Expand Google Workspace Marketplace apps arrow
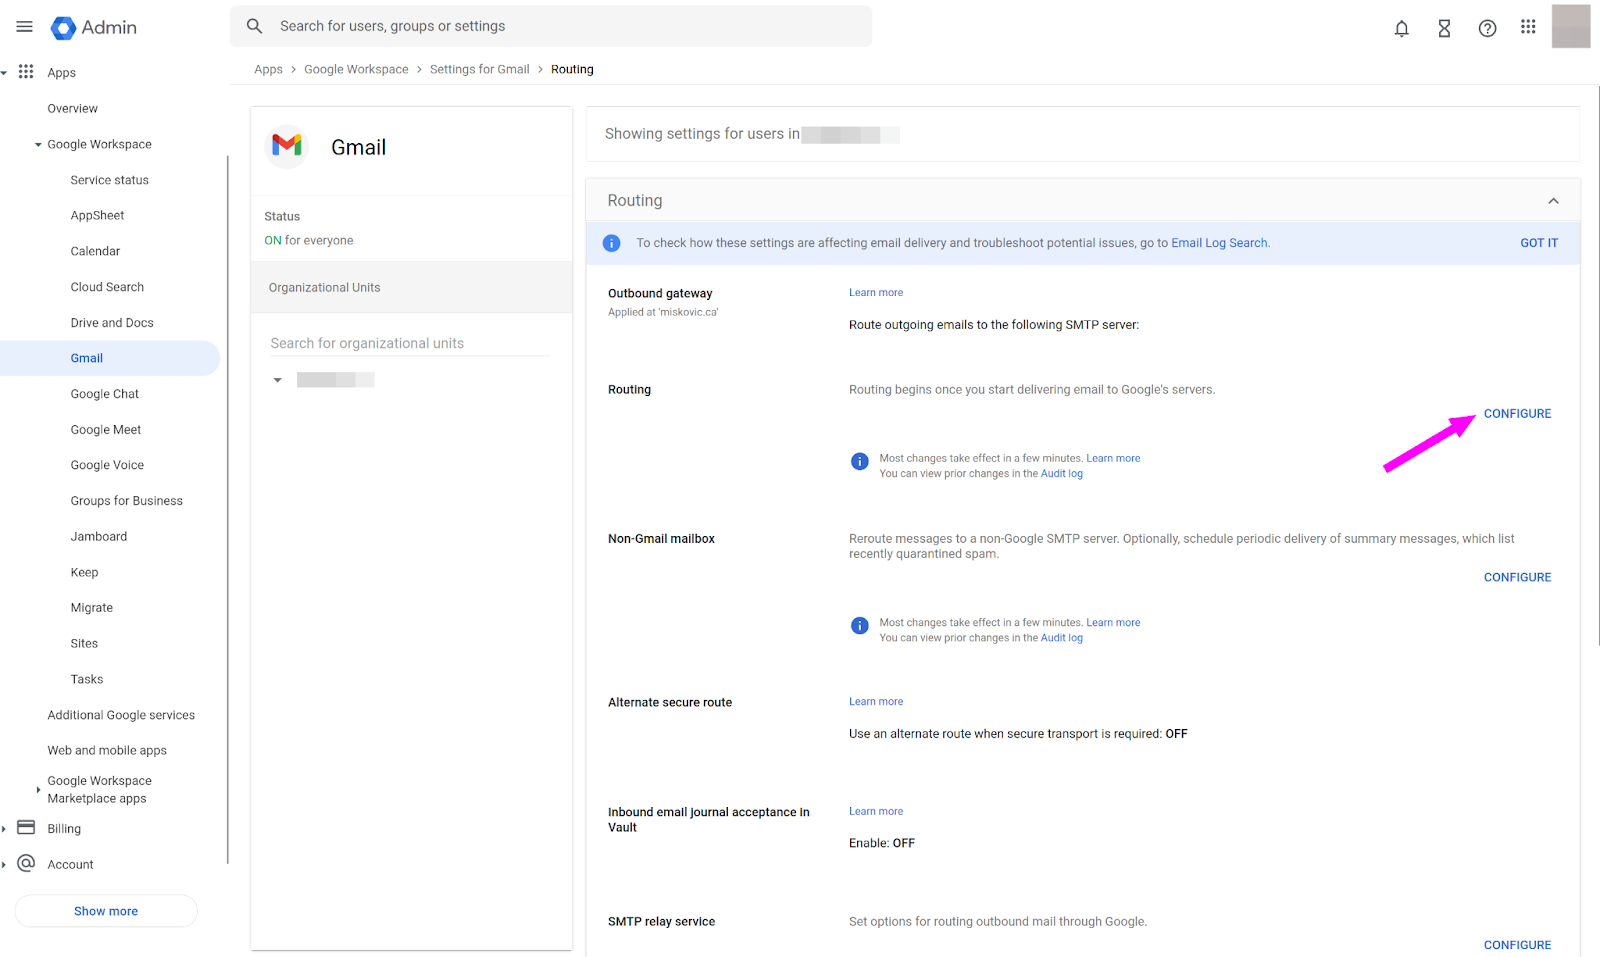The height and width of the screenshot is (957, 1600). coord(38,789)
